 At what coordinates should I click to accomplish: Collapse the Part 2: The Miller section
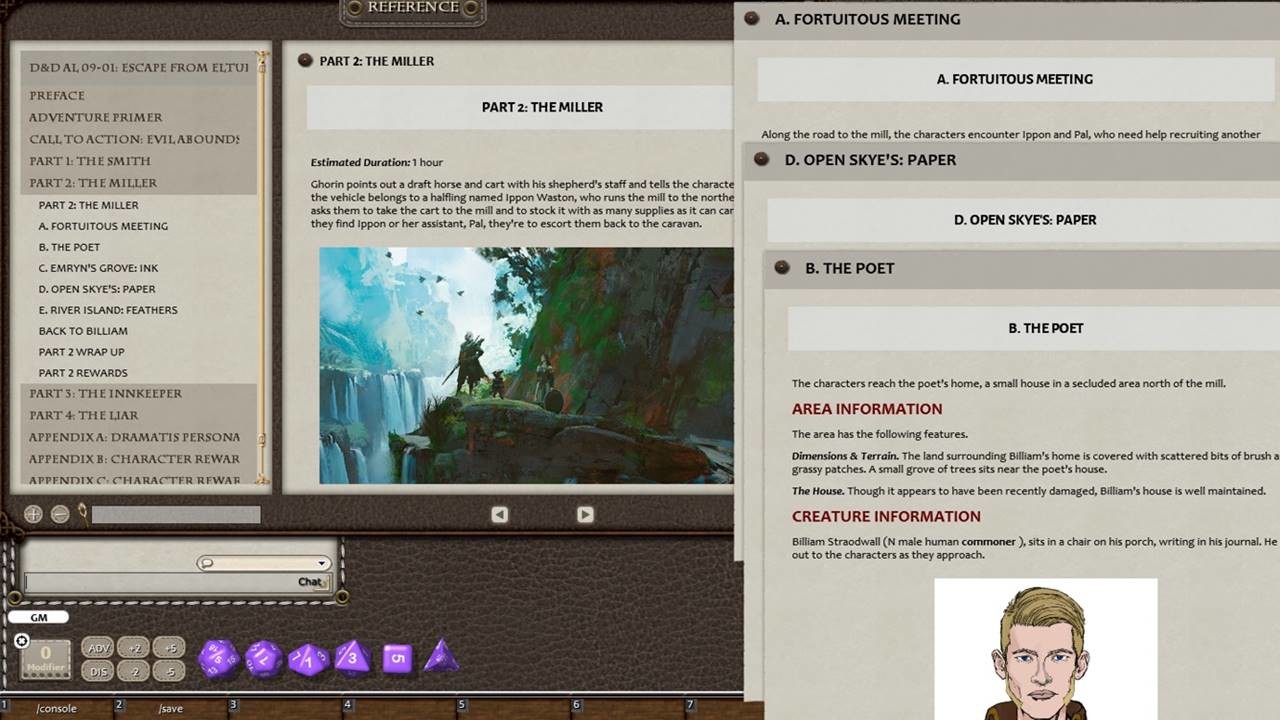coord(92,182)
